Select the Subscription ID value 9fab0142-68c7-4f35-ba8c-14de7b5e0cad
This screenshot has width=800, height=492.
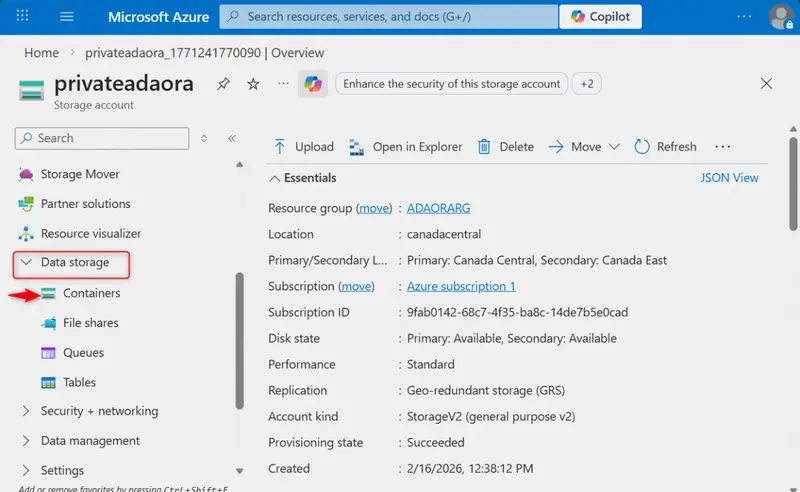(517, 312)
